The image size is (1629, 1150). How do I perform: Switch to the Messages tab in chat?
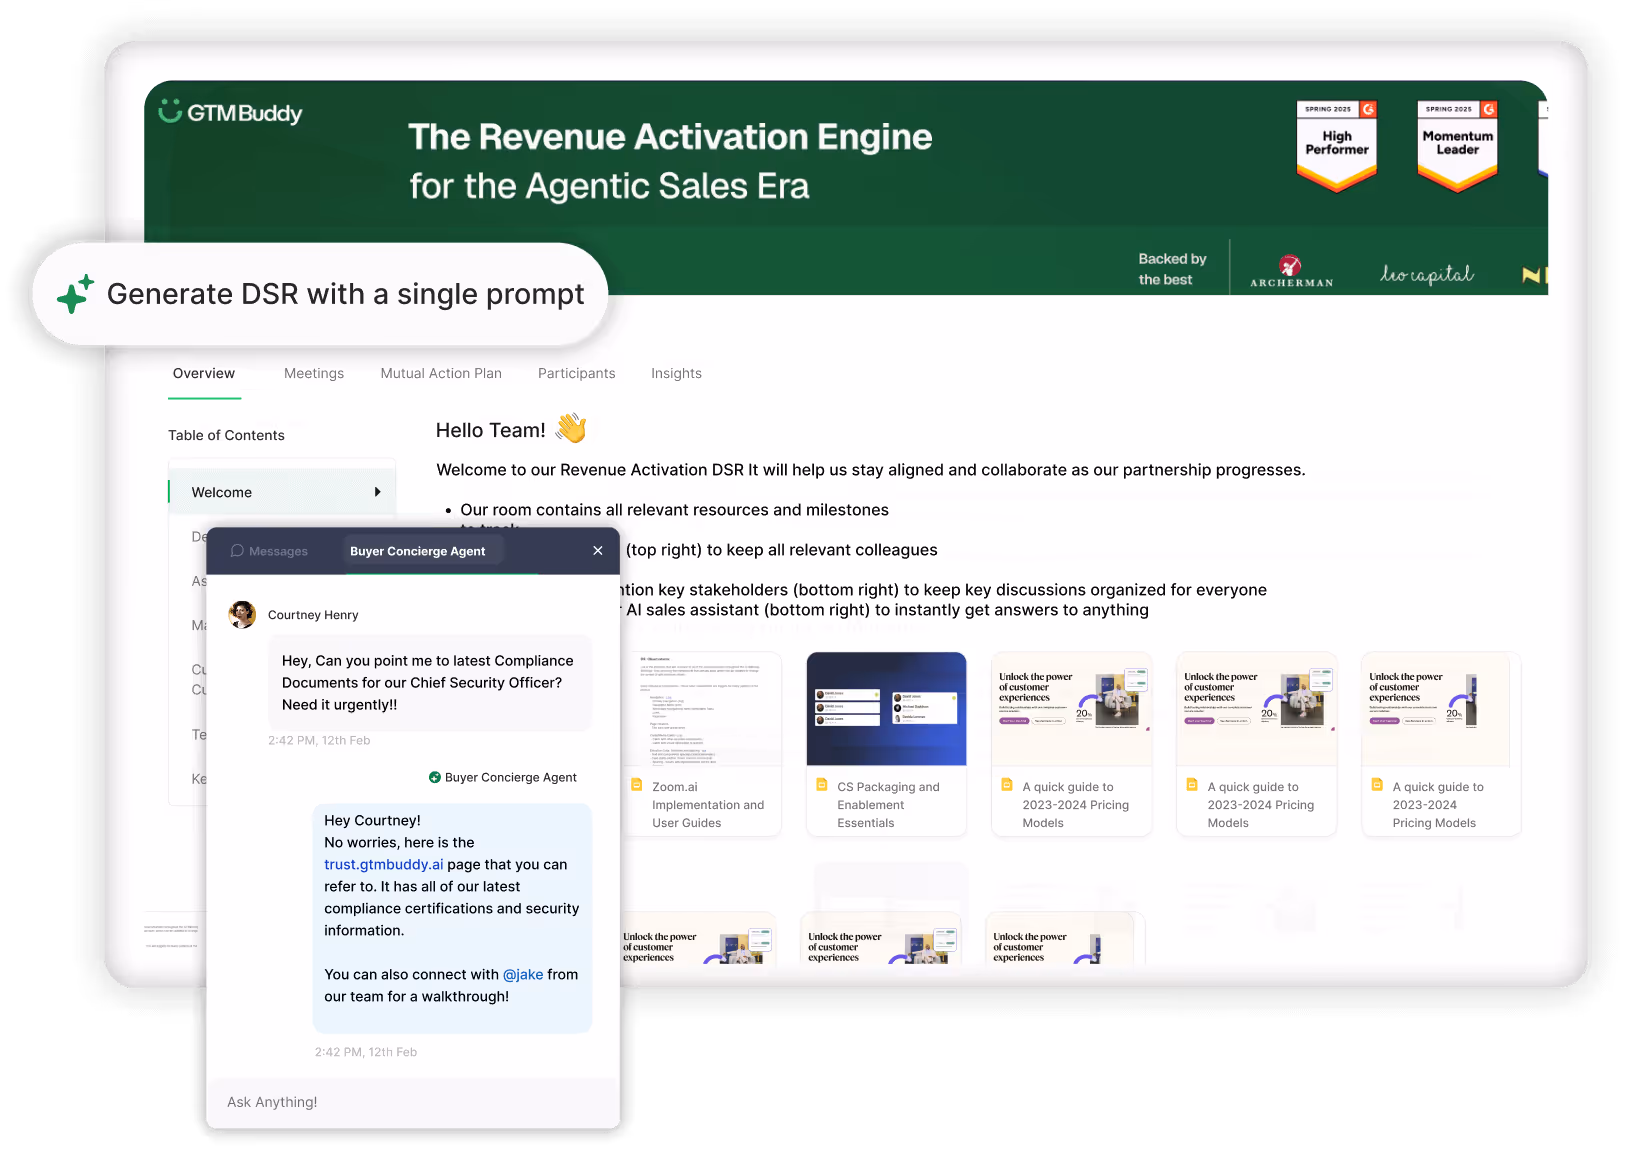coord(269,551)
